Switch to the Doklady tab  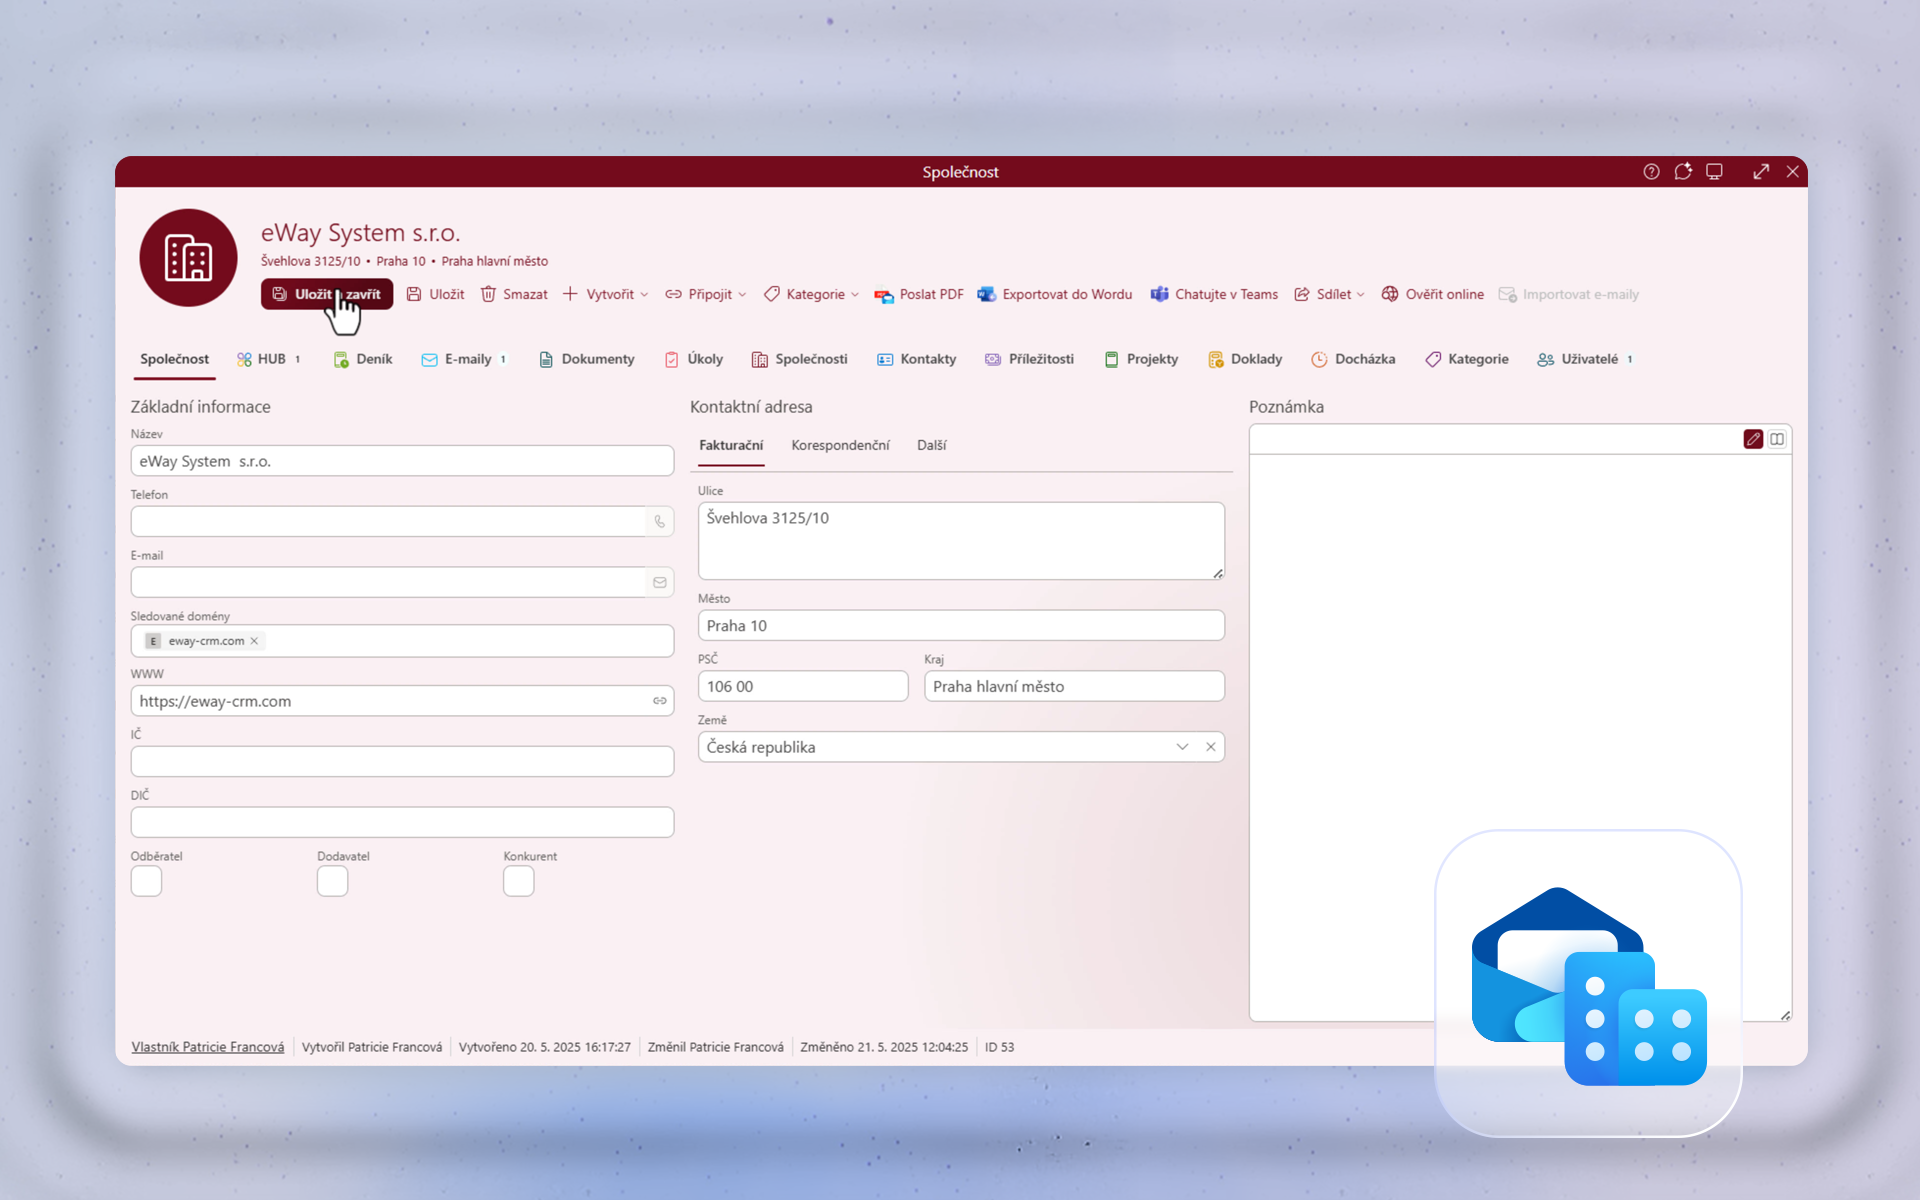(1245, 359)
